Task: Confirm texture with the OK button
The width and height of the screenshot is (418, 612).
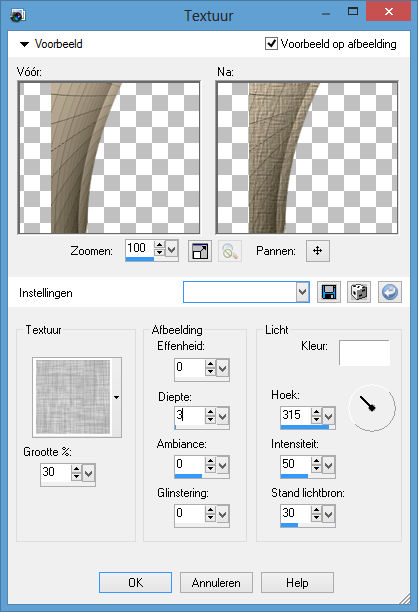Action: (x=135, y=583)
